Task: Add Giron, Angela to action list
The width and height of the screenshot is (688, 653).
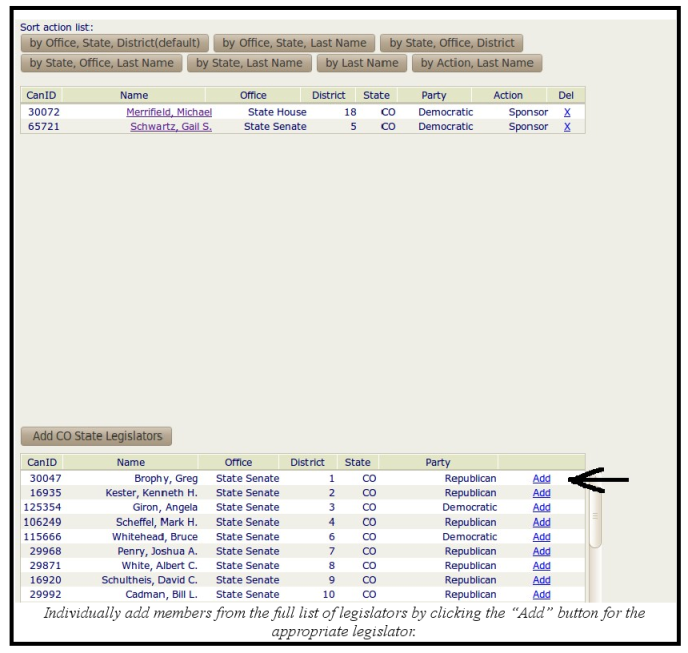Action: (541, 508)
